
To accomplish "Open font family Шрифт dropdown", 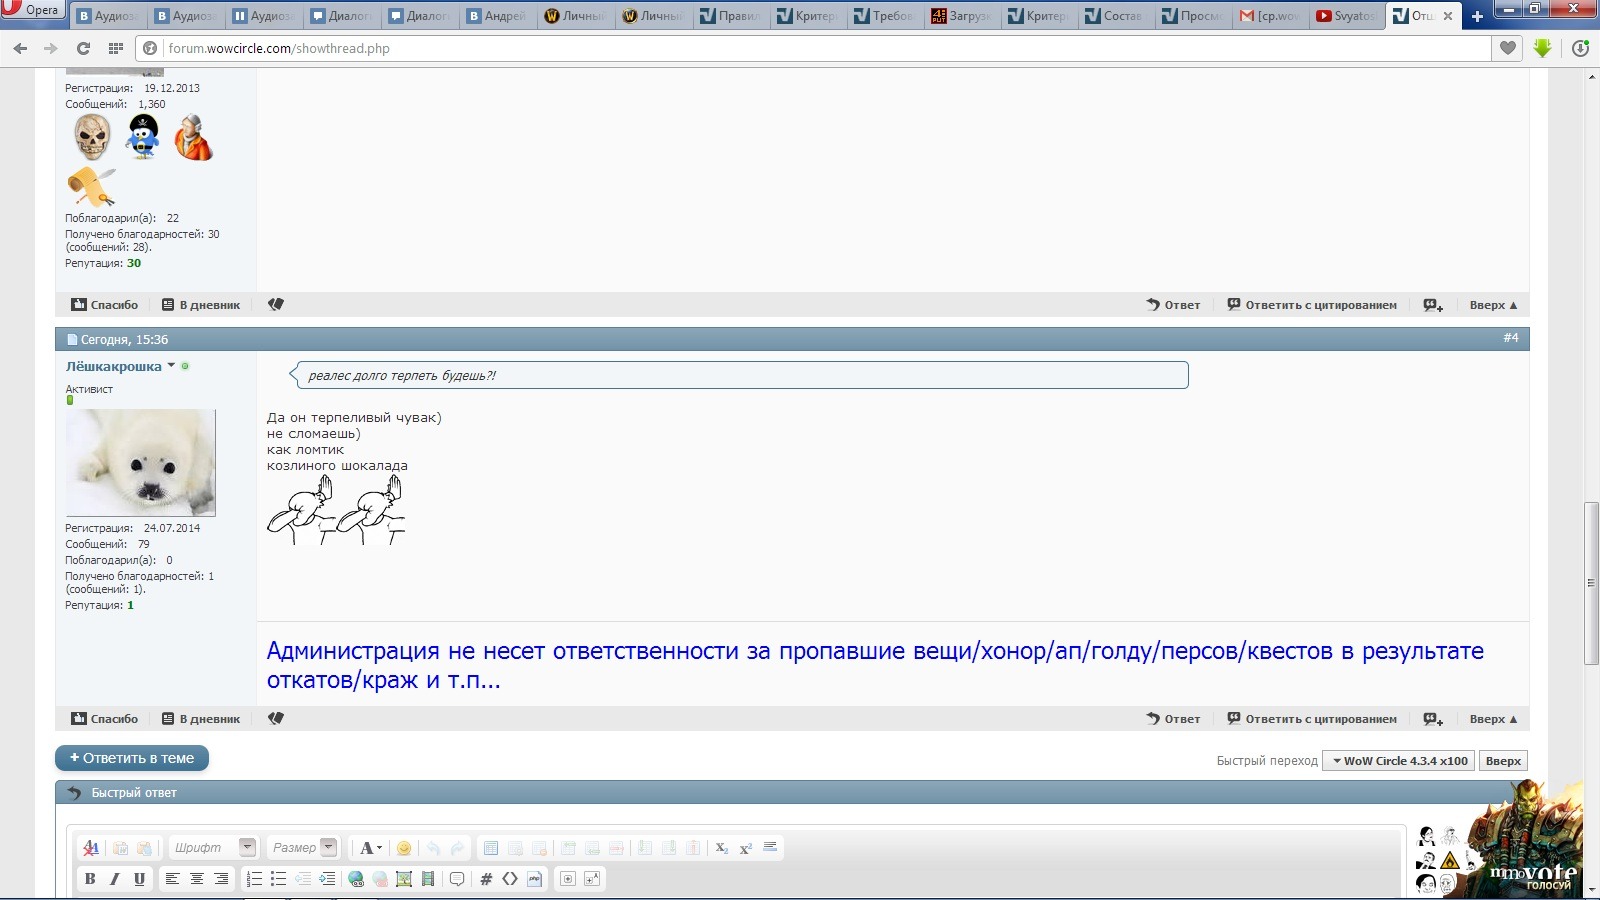I will click(x=214, y=848).
